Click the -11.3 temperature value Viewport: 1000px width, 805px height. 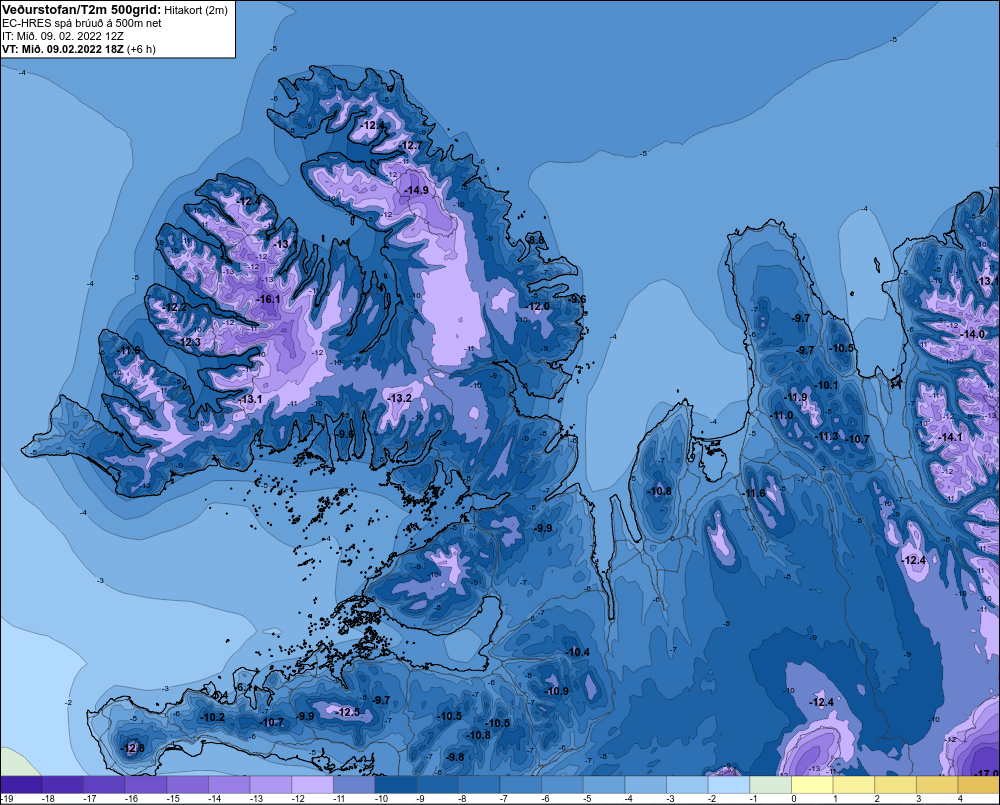(x=827, y=436)
